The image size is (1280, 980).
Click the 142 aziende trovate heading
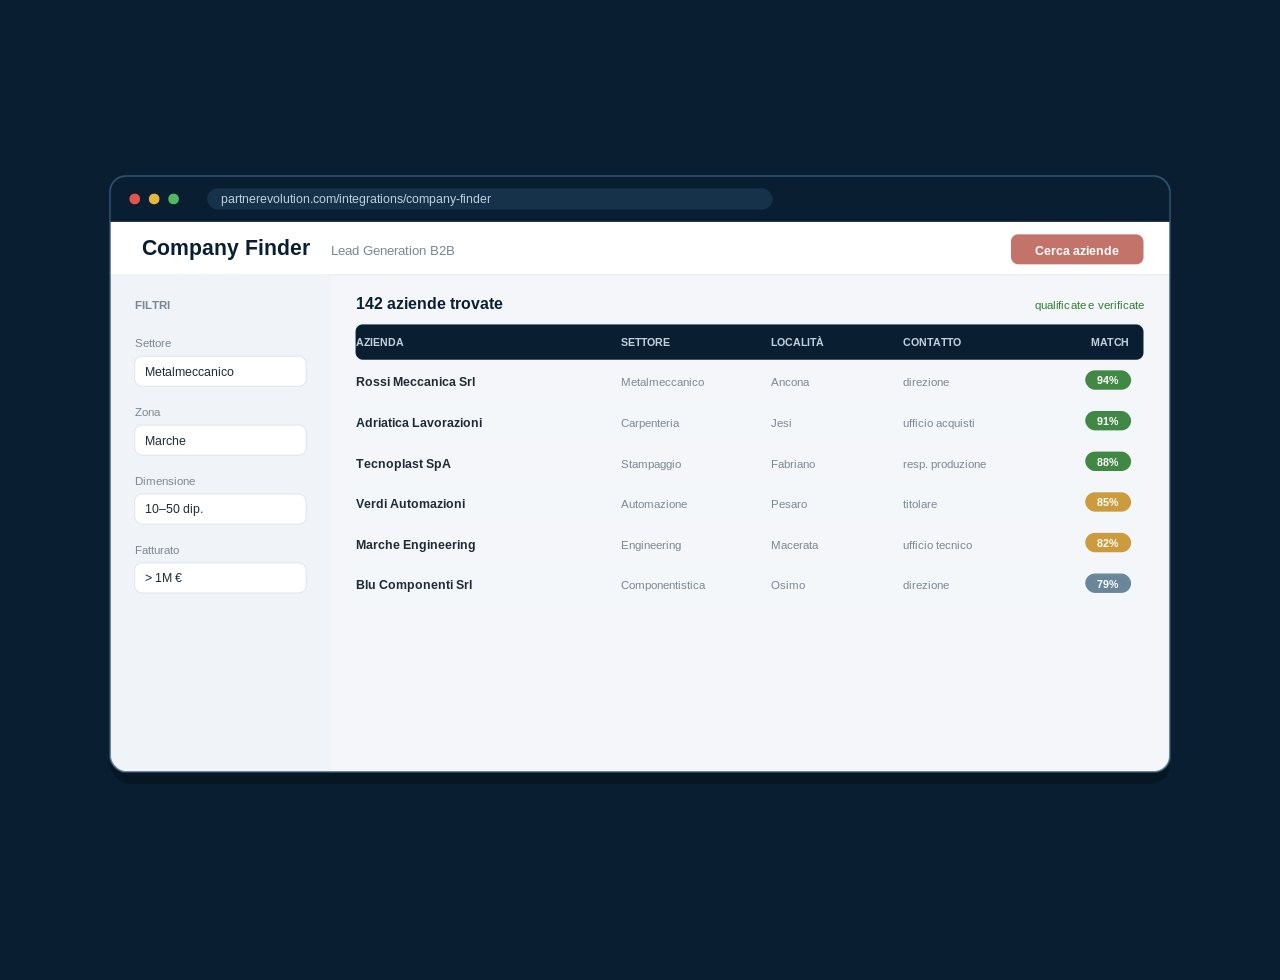[429, 304]
